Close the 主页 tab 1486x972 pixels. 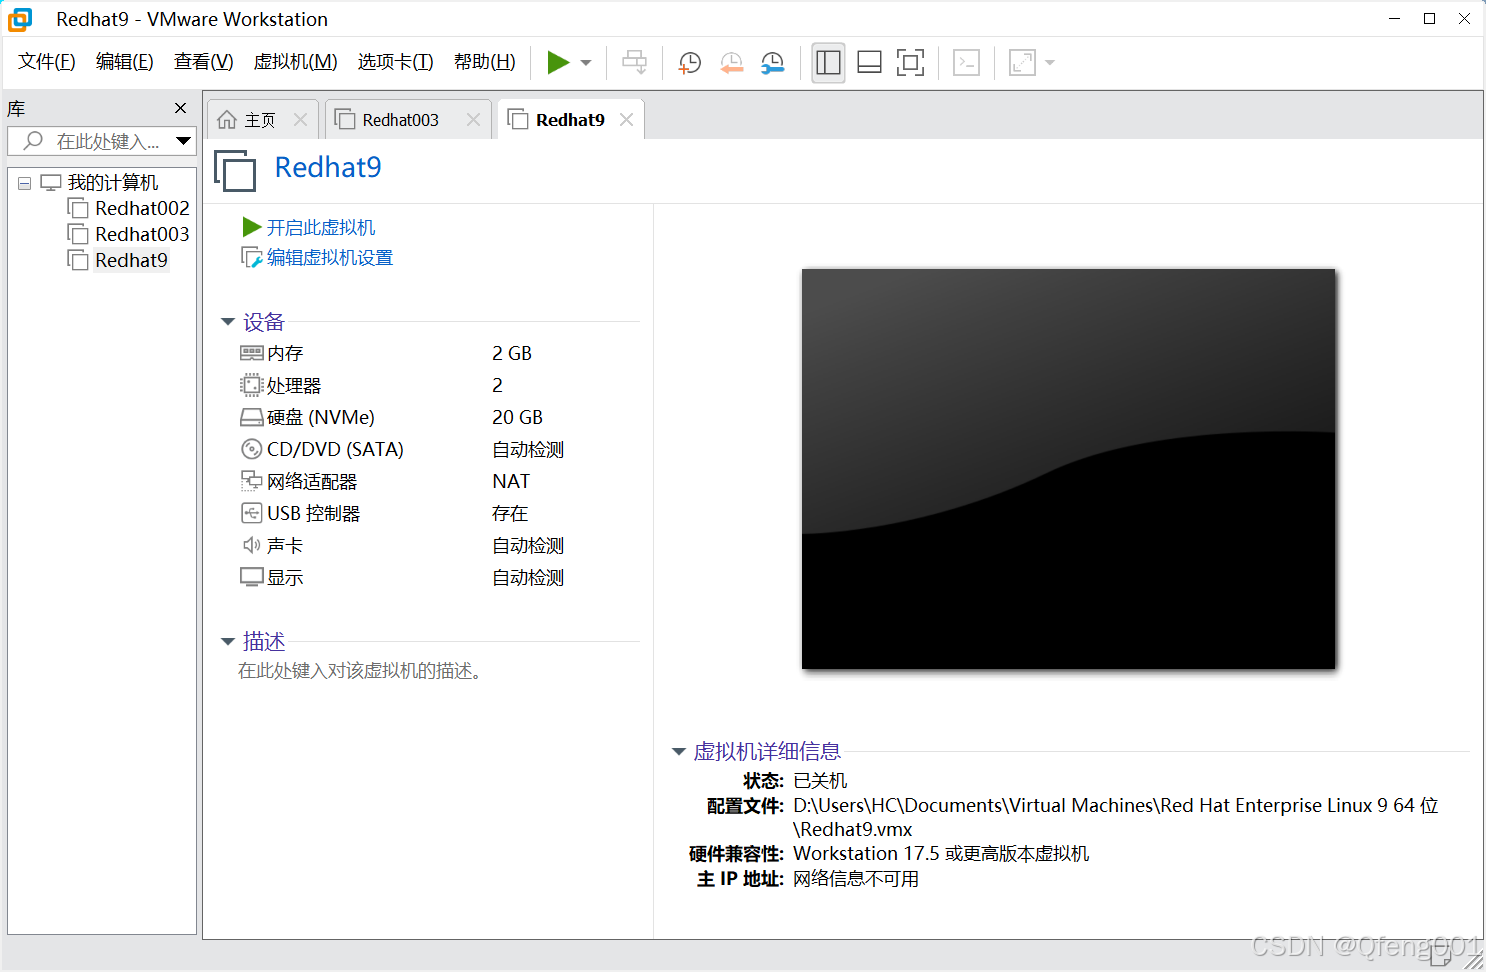tap(300, 120)
